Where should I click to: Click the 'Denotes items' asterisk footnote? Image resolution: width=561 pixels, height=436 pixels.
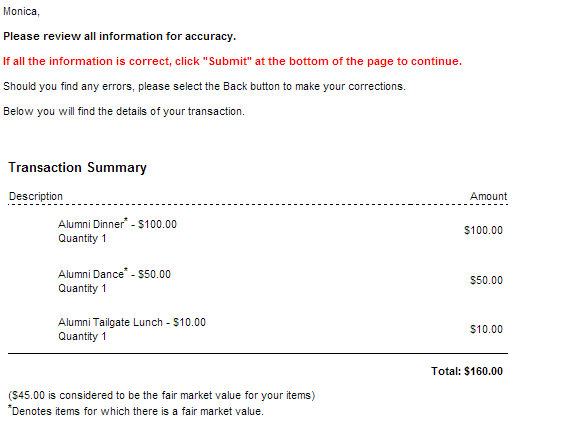point(136,411)
